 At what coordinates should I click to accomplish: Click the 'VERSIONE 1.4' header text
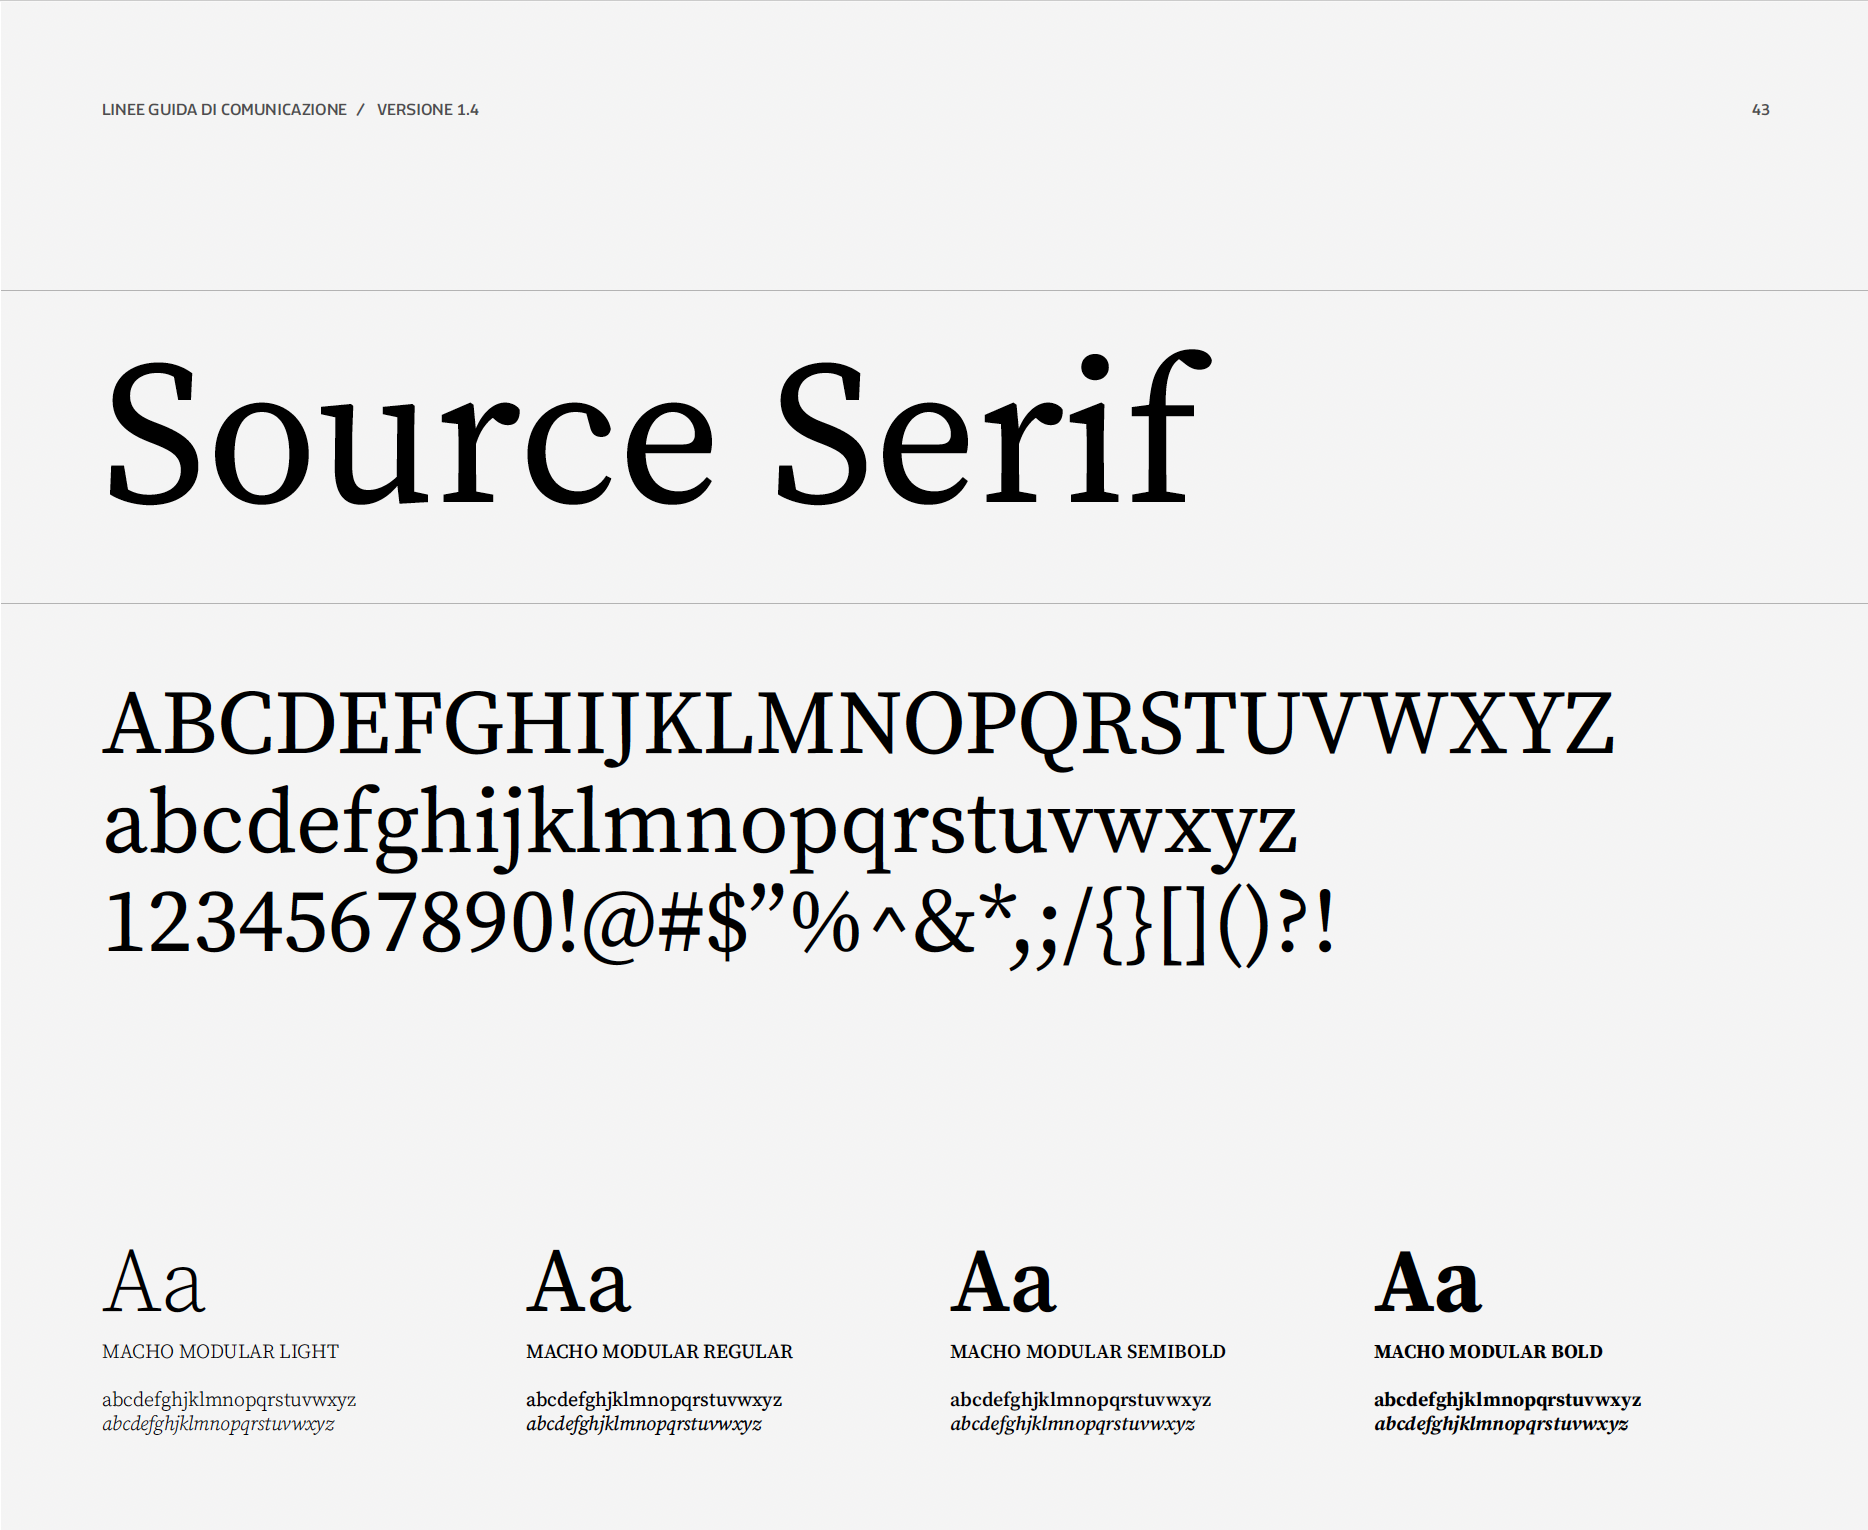click(x=428, y=110)
